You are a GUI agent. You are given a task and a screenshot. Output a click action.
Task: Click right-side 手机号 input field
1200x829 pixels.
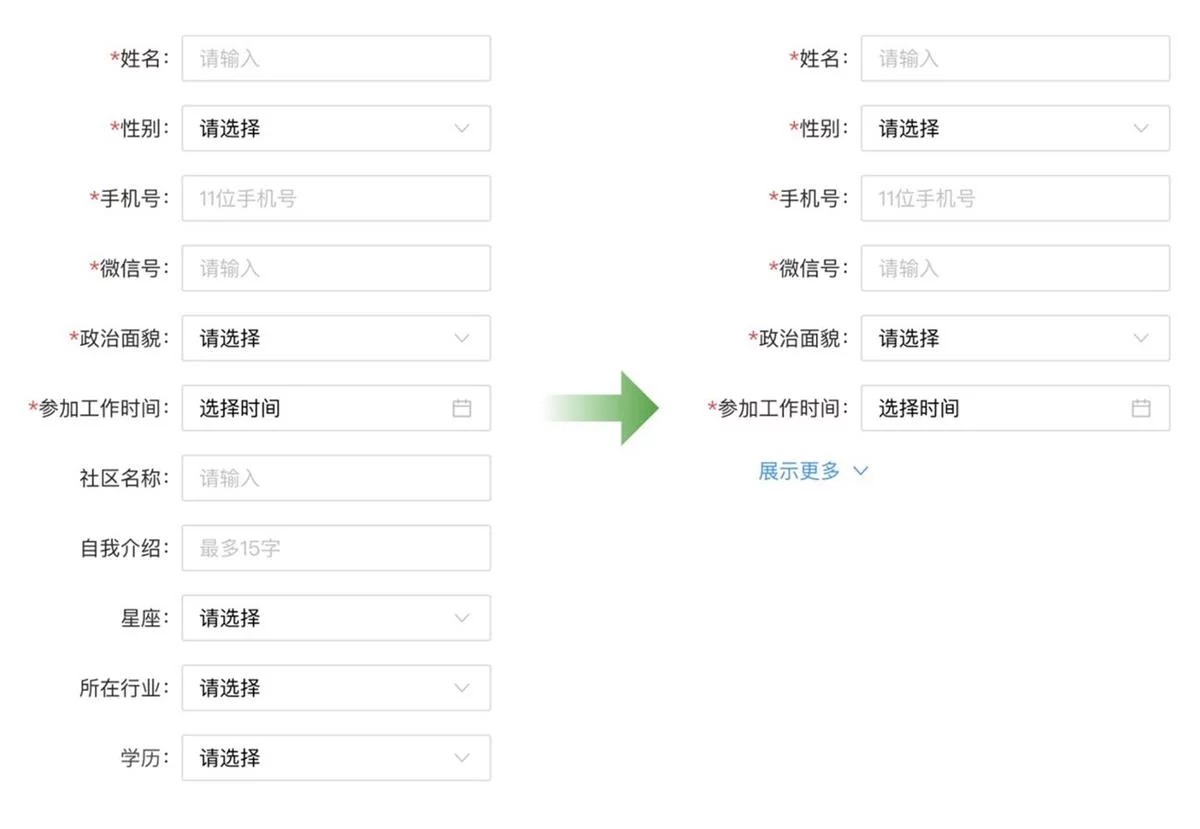1015,198
